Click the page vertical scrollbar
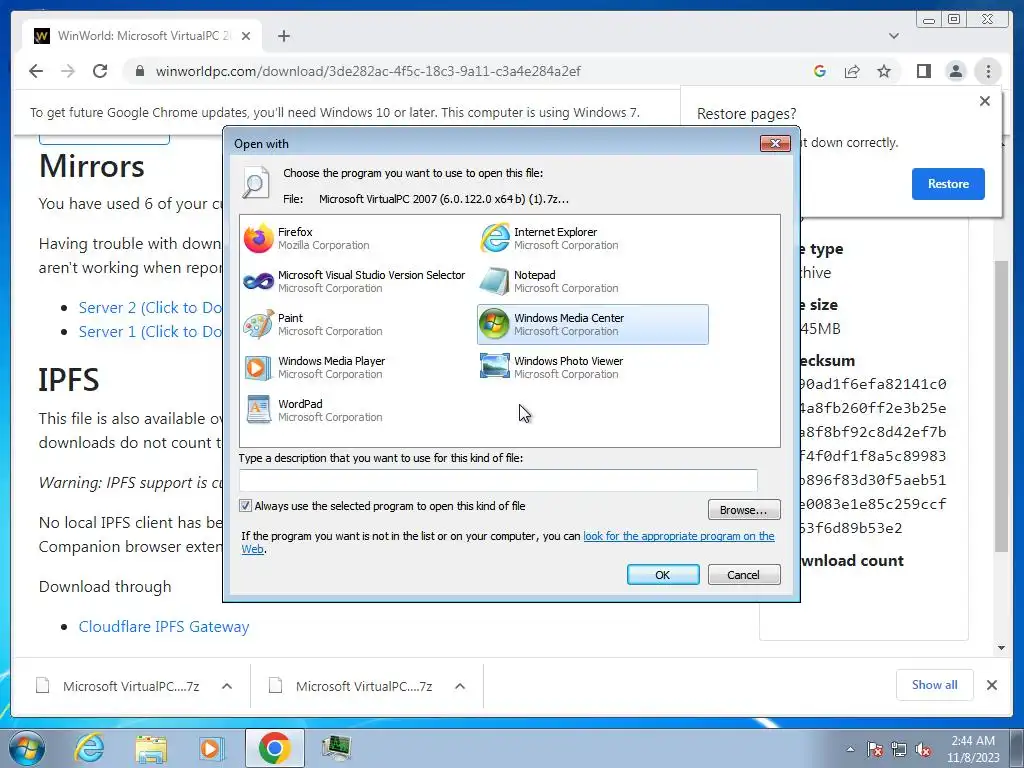Screen dimensions: 1024x768 [1001, 406]
